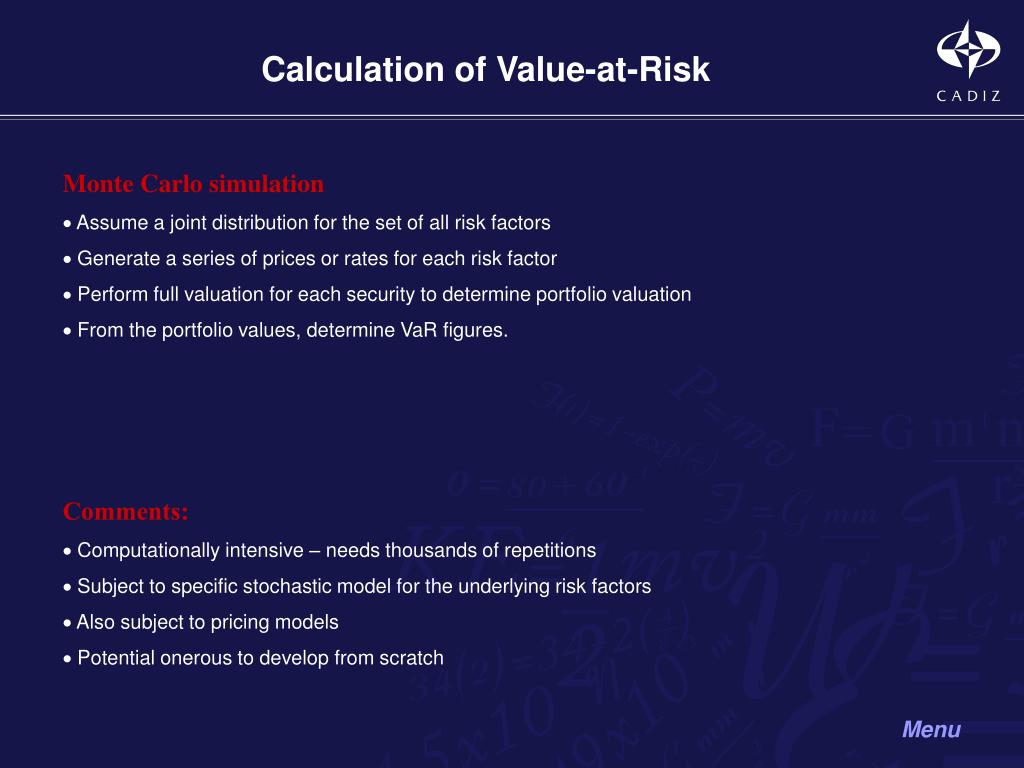Select the "Monte Carlo simulation" red heading
1024x768 pixels.
(193, 184)
